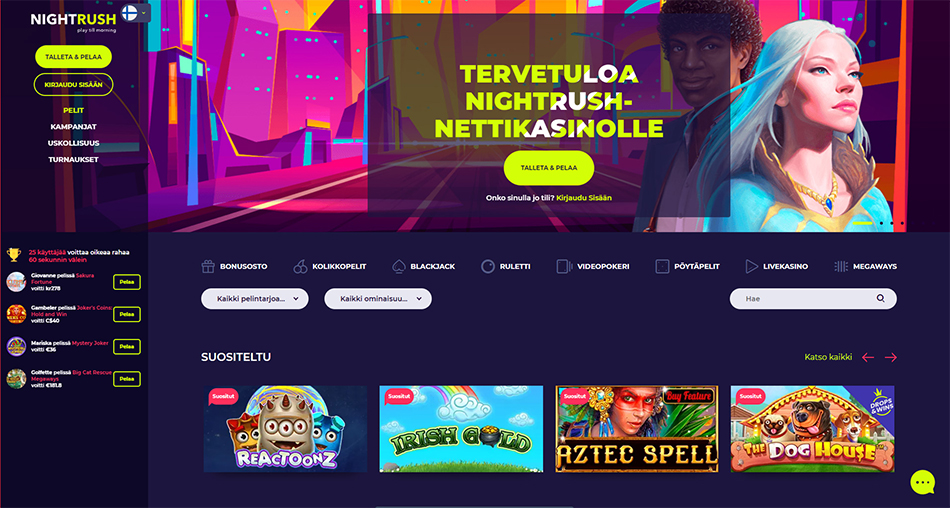Viewport: 950px width, 508px height.
Task: Click the Finnish flag language icon
Action: click(x=129, y=13)
